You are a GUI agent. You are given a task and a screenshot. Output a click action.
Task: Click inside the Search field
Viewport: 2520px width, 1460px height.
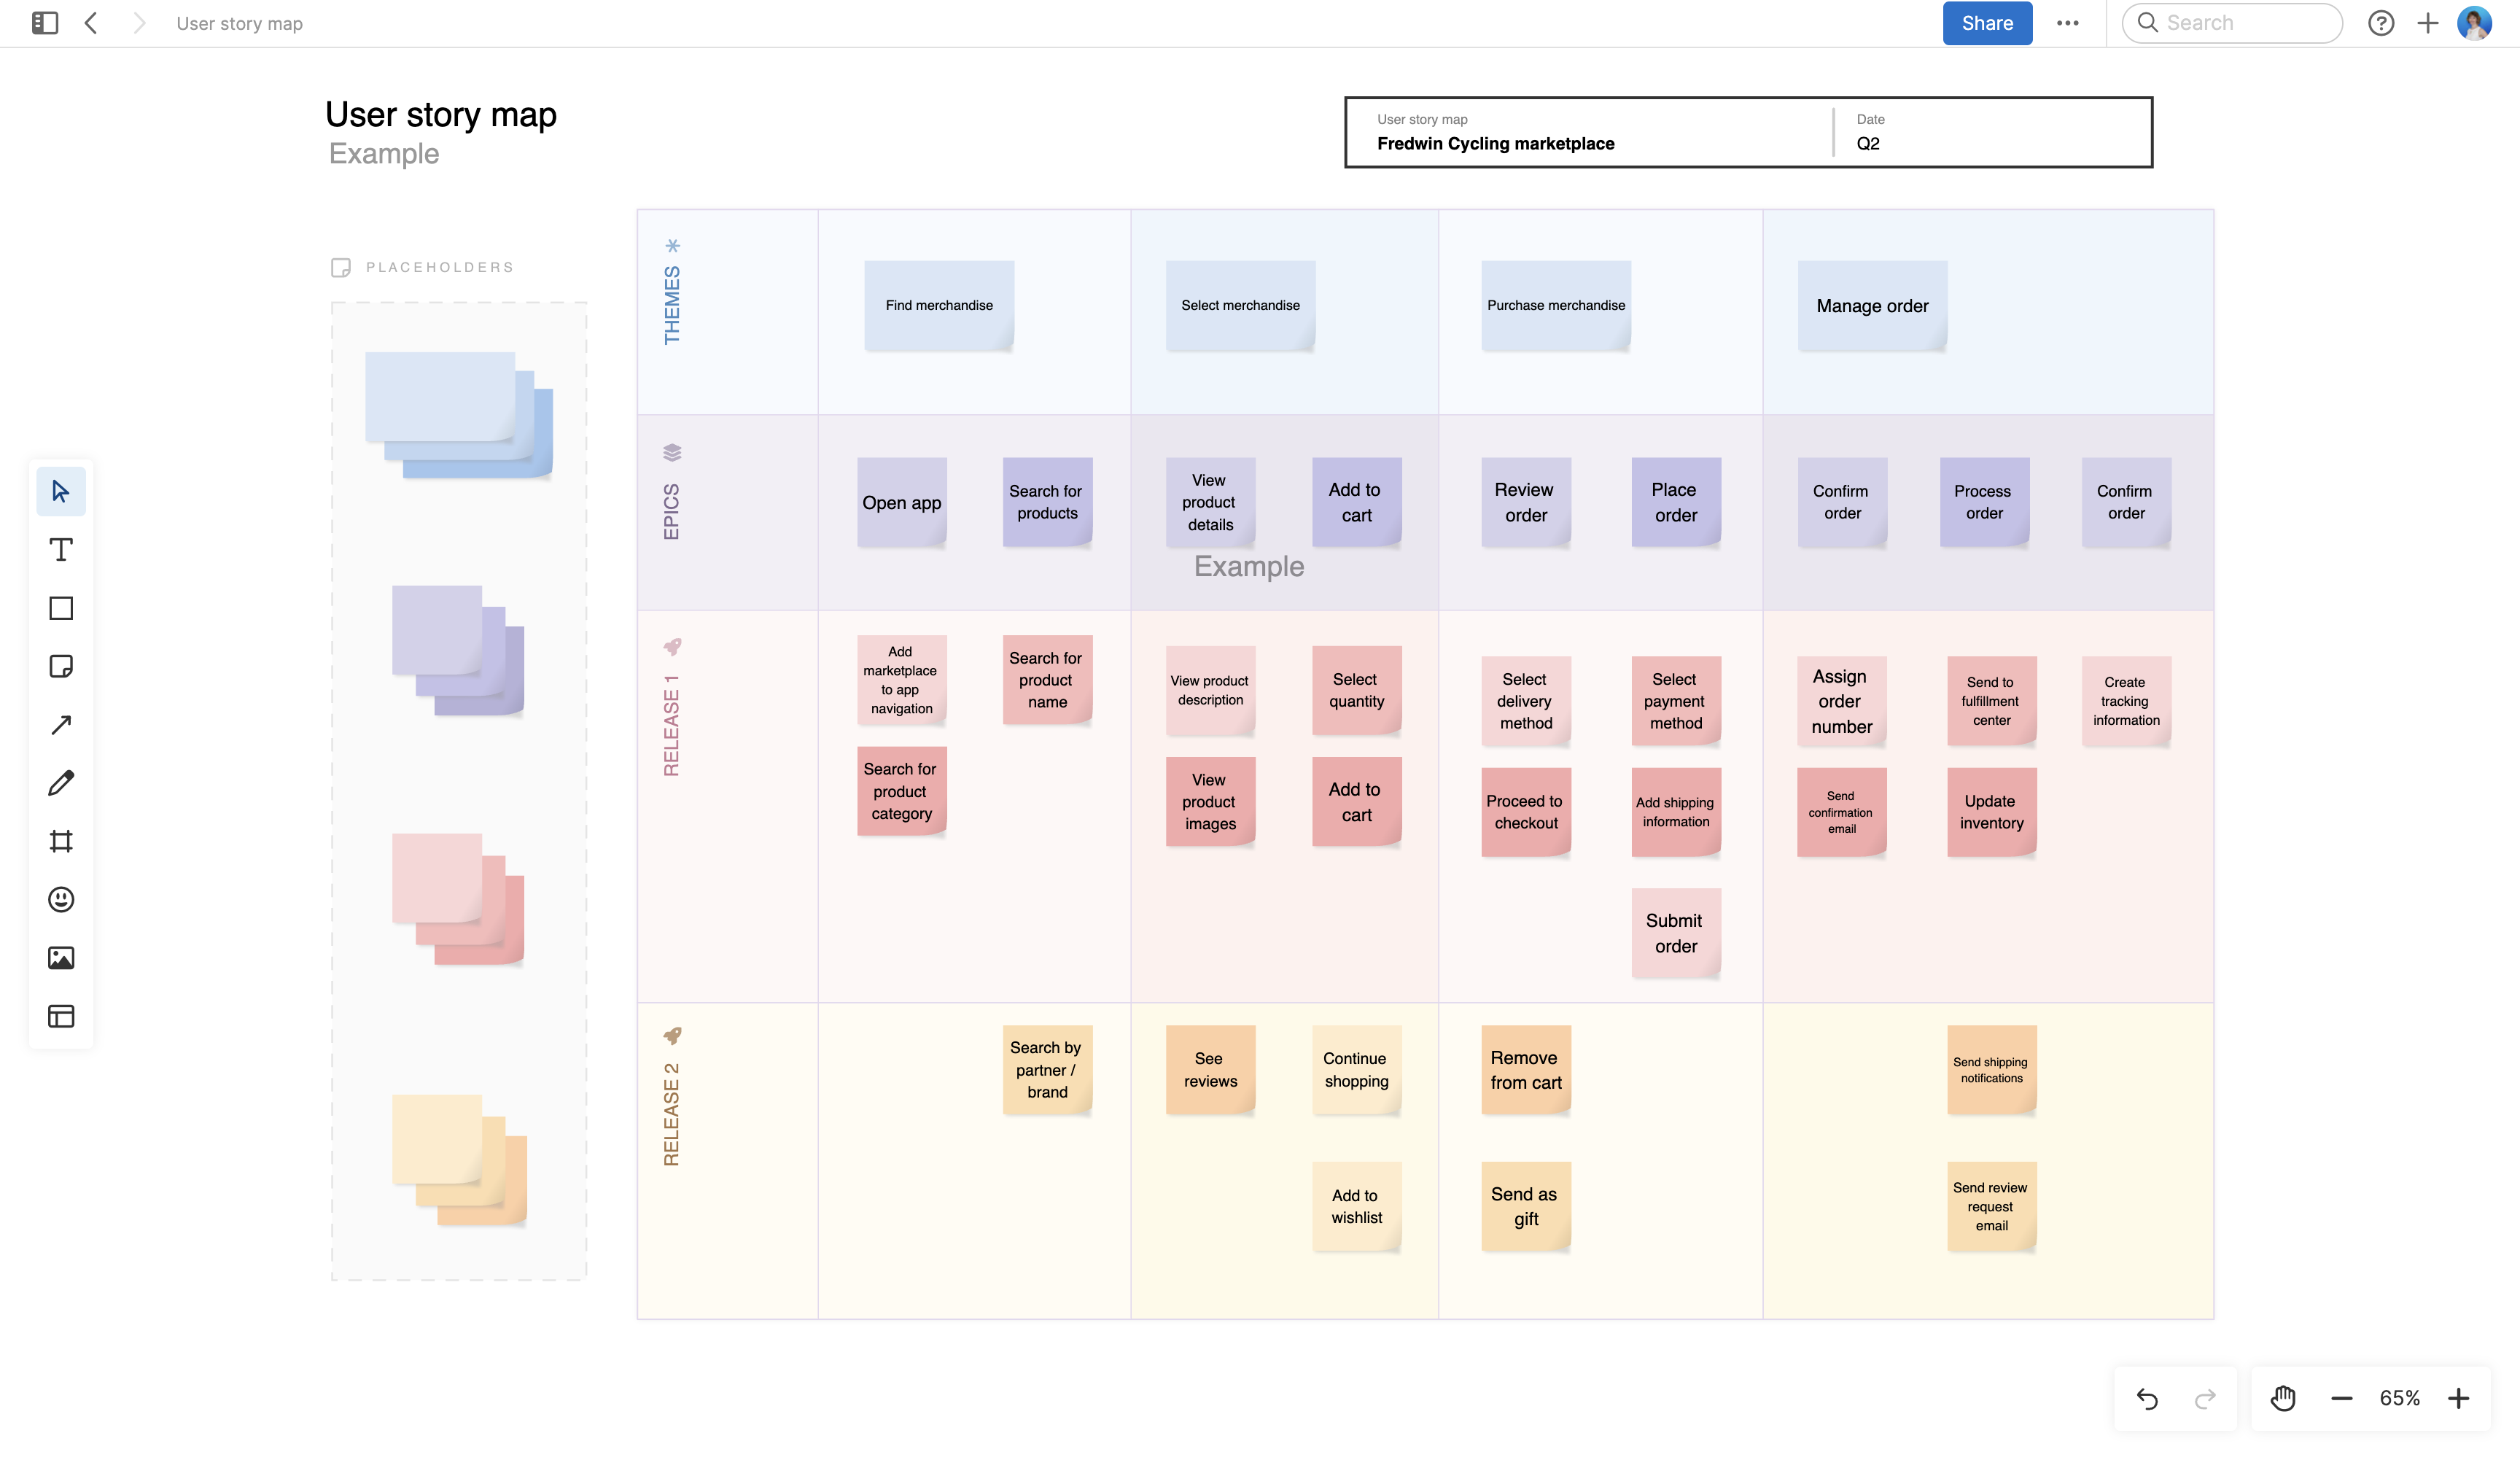point(2233,22)
